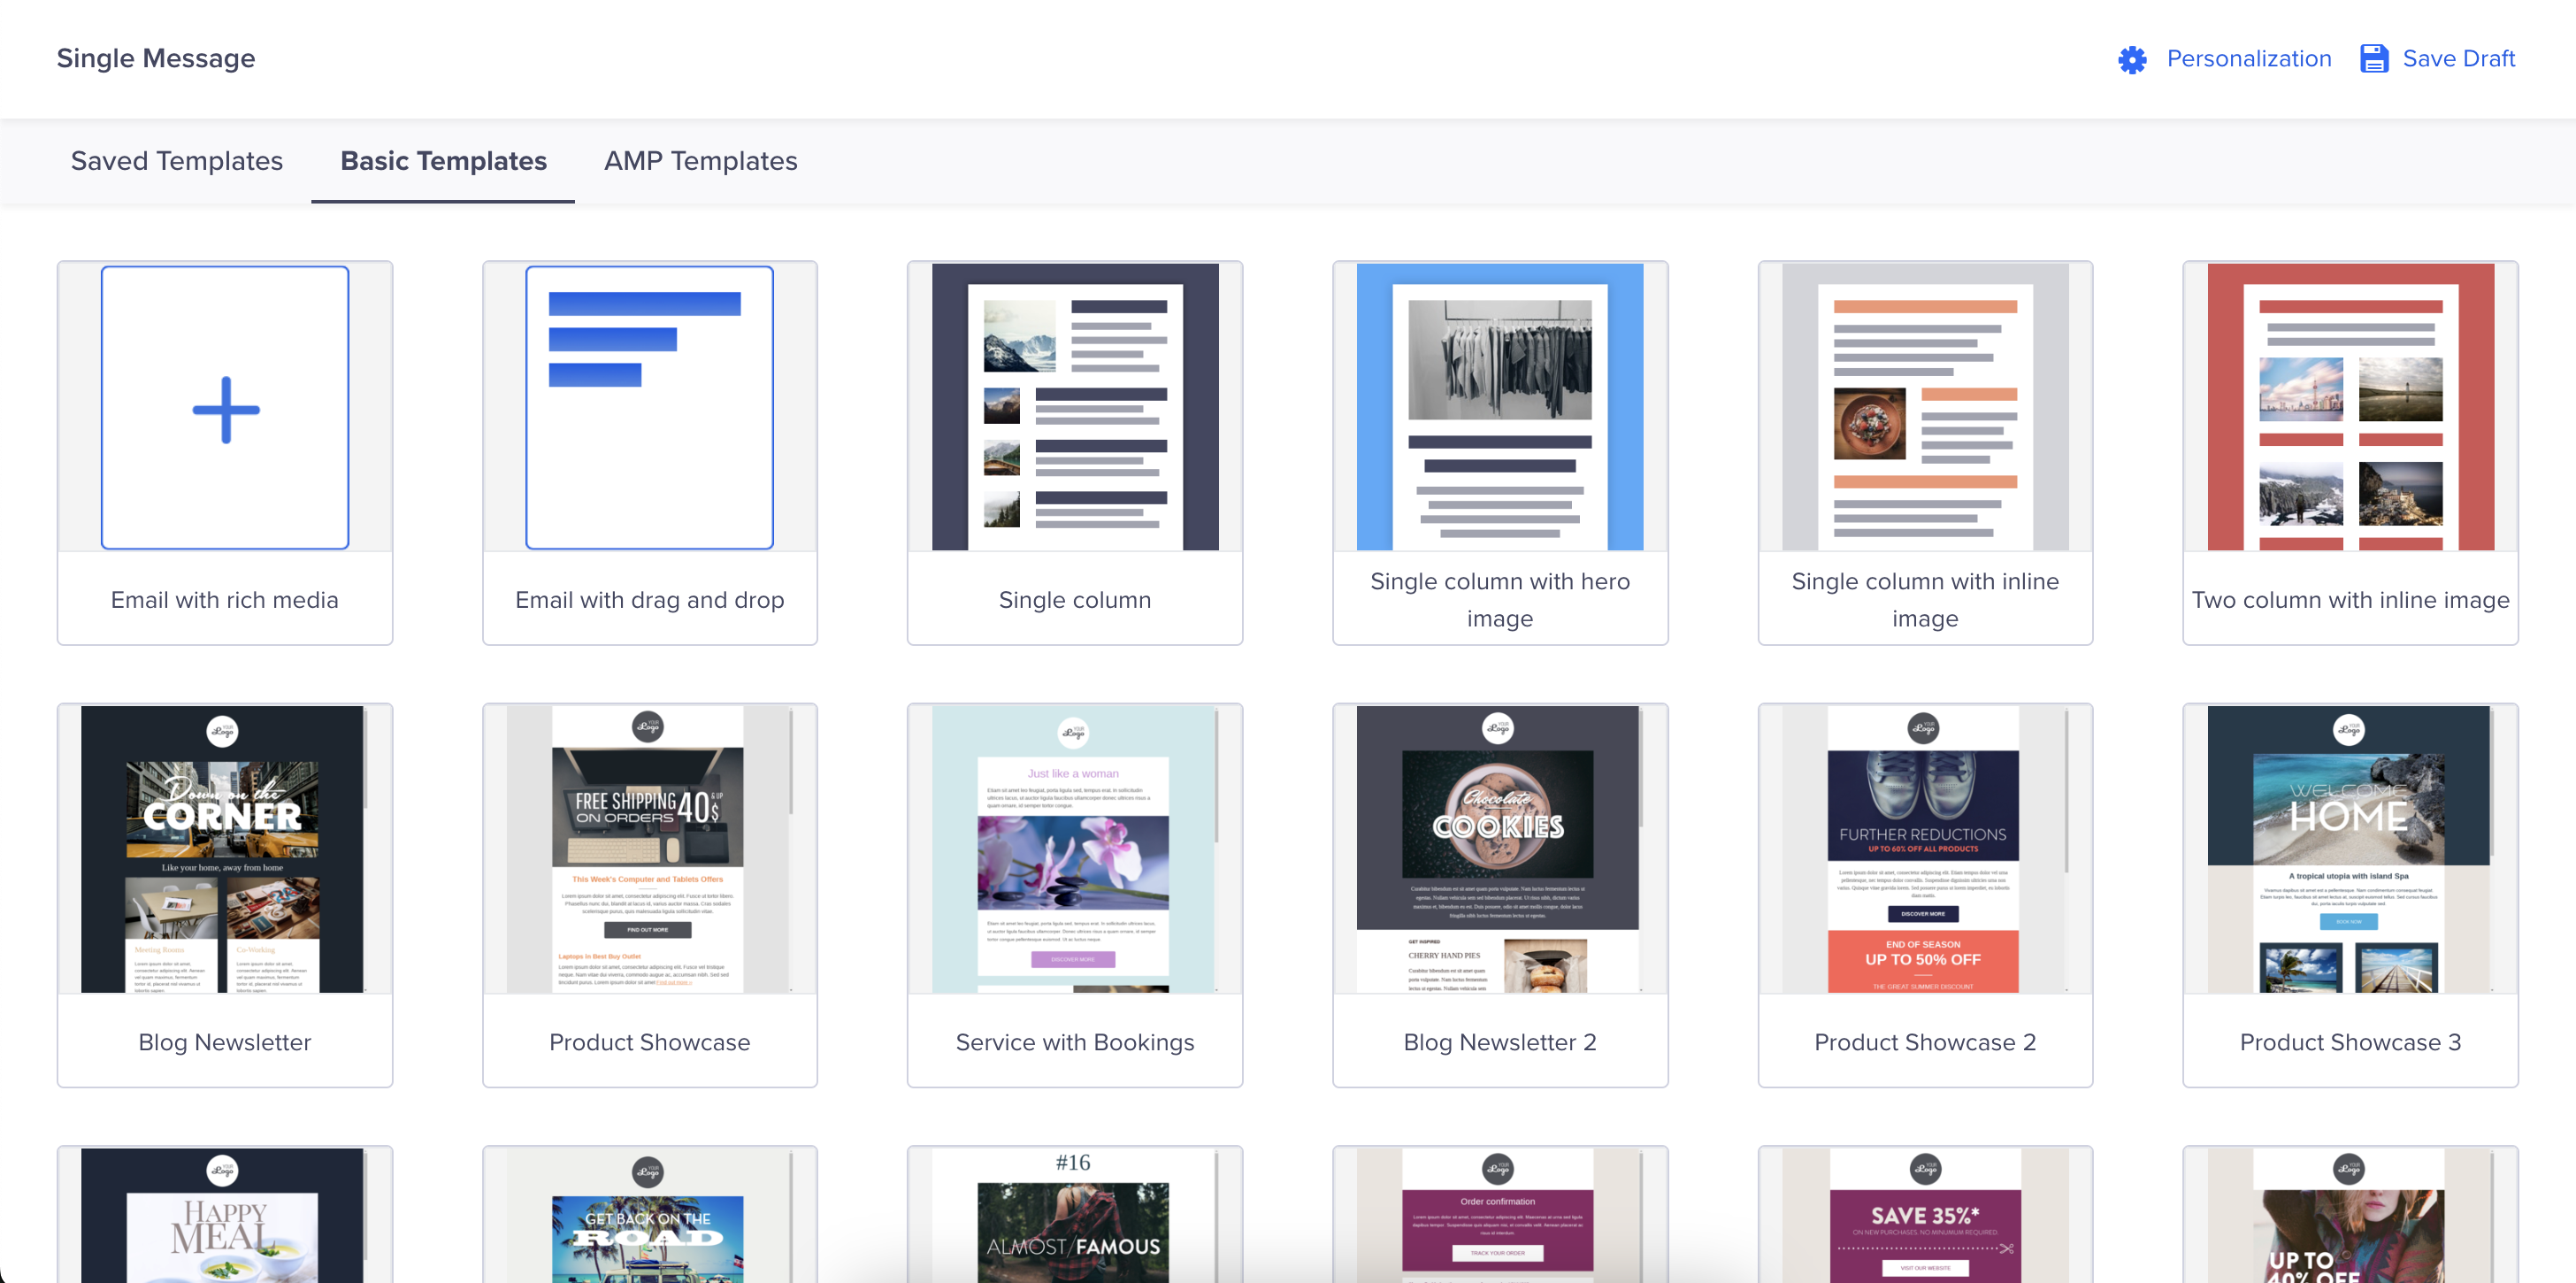Click the Personalization link
2576x1283 pixels.
coord(2248,59)
